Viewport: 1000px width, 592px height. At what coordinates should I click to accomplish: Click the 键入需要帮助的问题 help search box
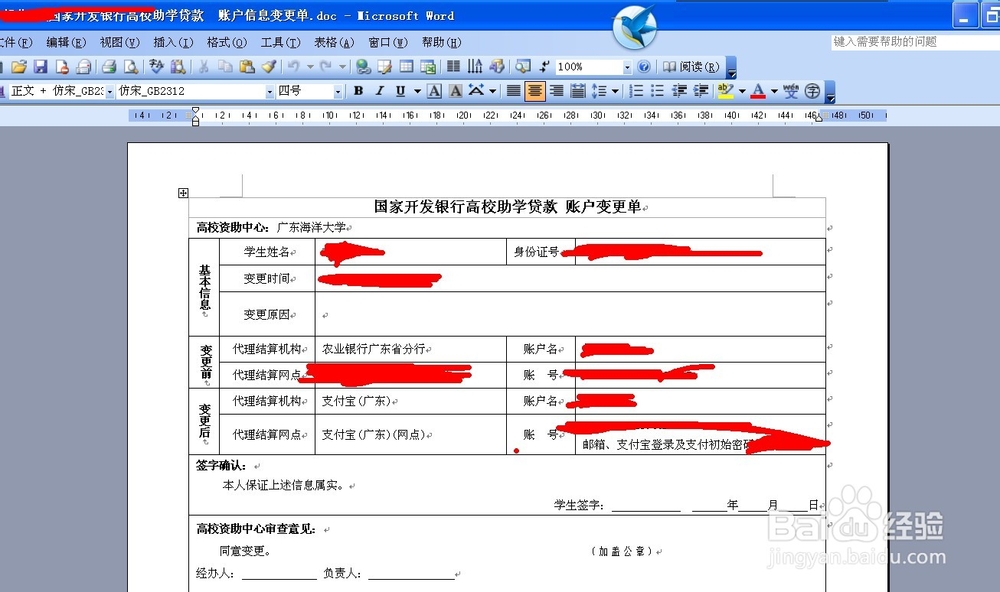(915, 42)
